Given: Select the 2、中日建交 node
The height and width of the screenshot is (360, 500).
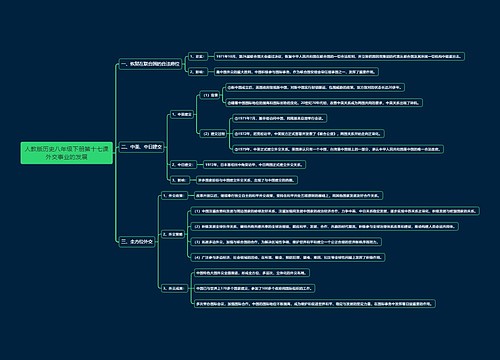Looking at the screenshot, I should (x=183, y=164).
